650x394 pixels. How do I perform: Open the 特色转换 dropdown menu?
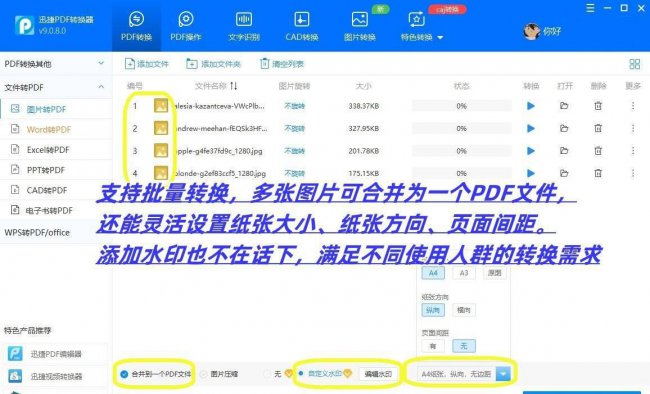[x=422, y=26]
